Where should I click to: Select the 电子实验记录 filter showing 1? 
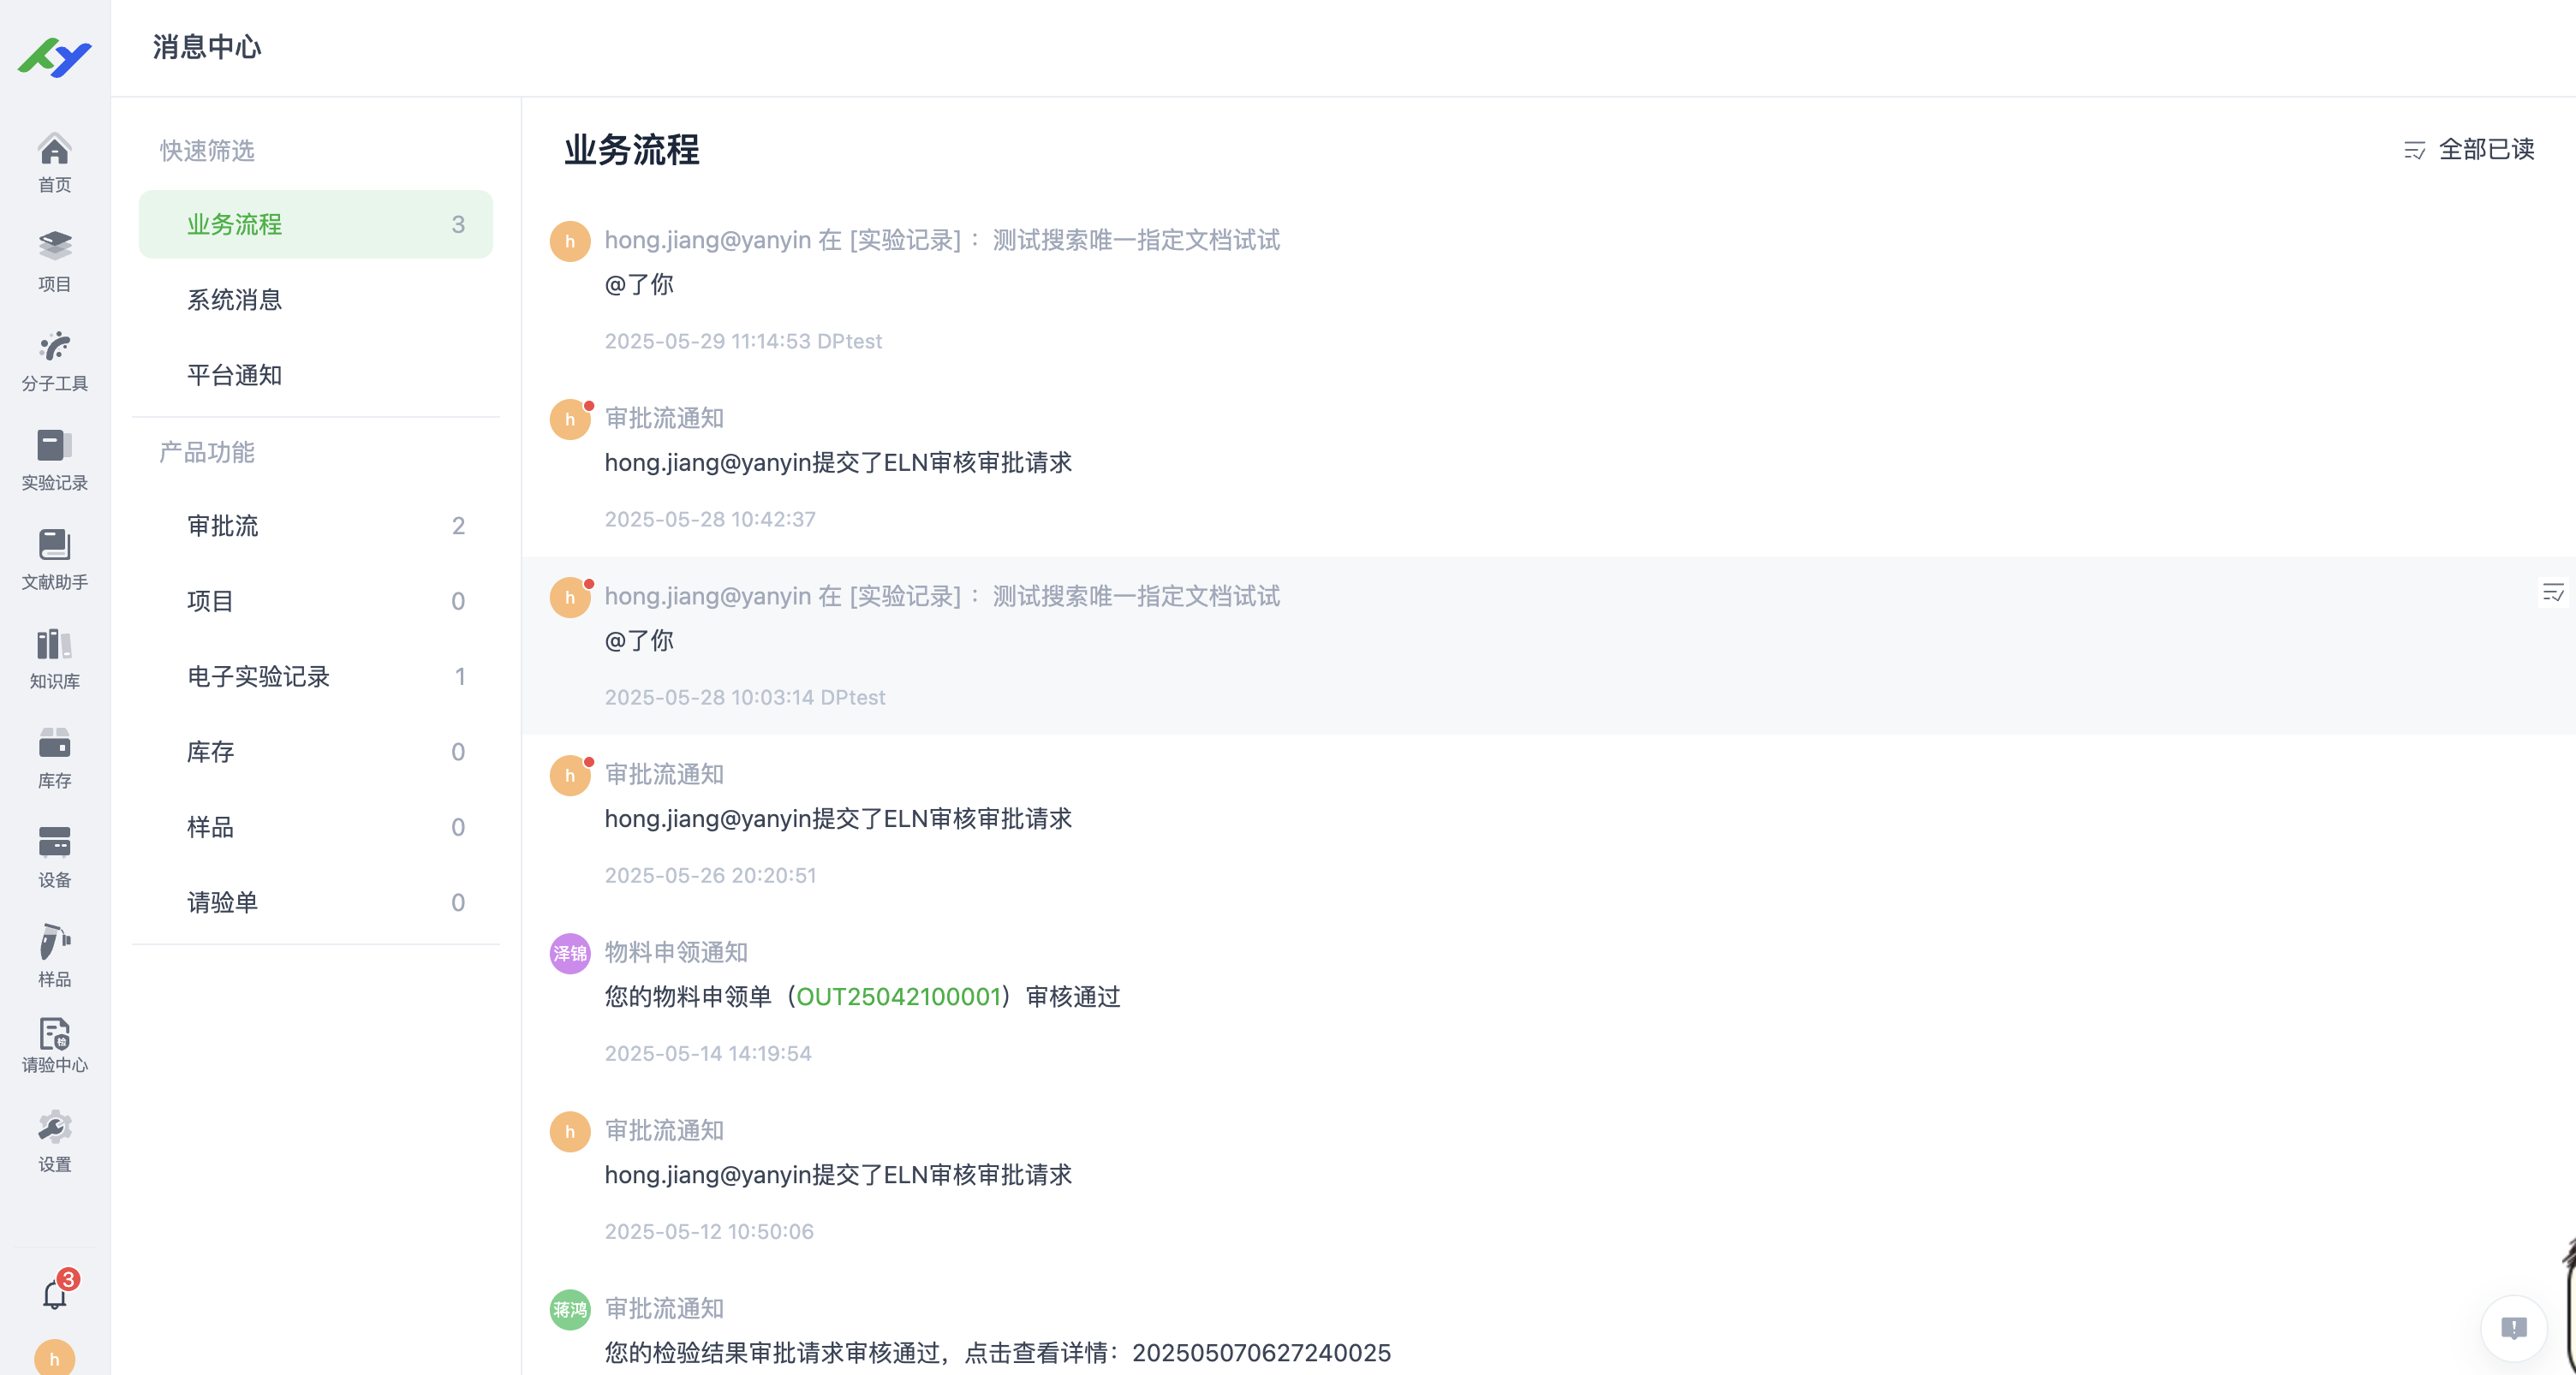click(256, 676)
